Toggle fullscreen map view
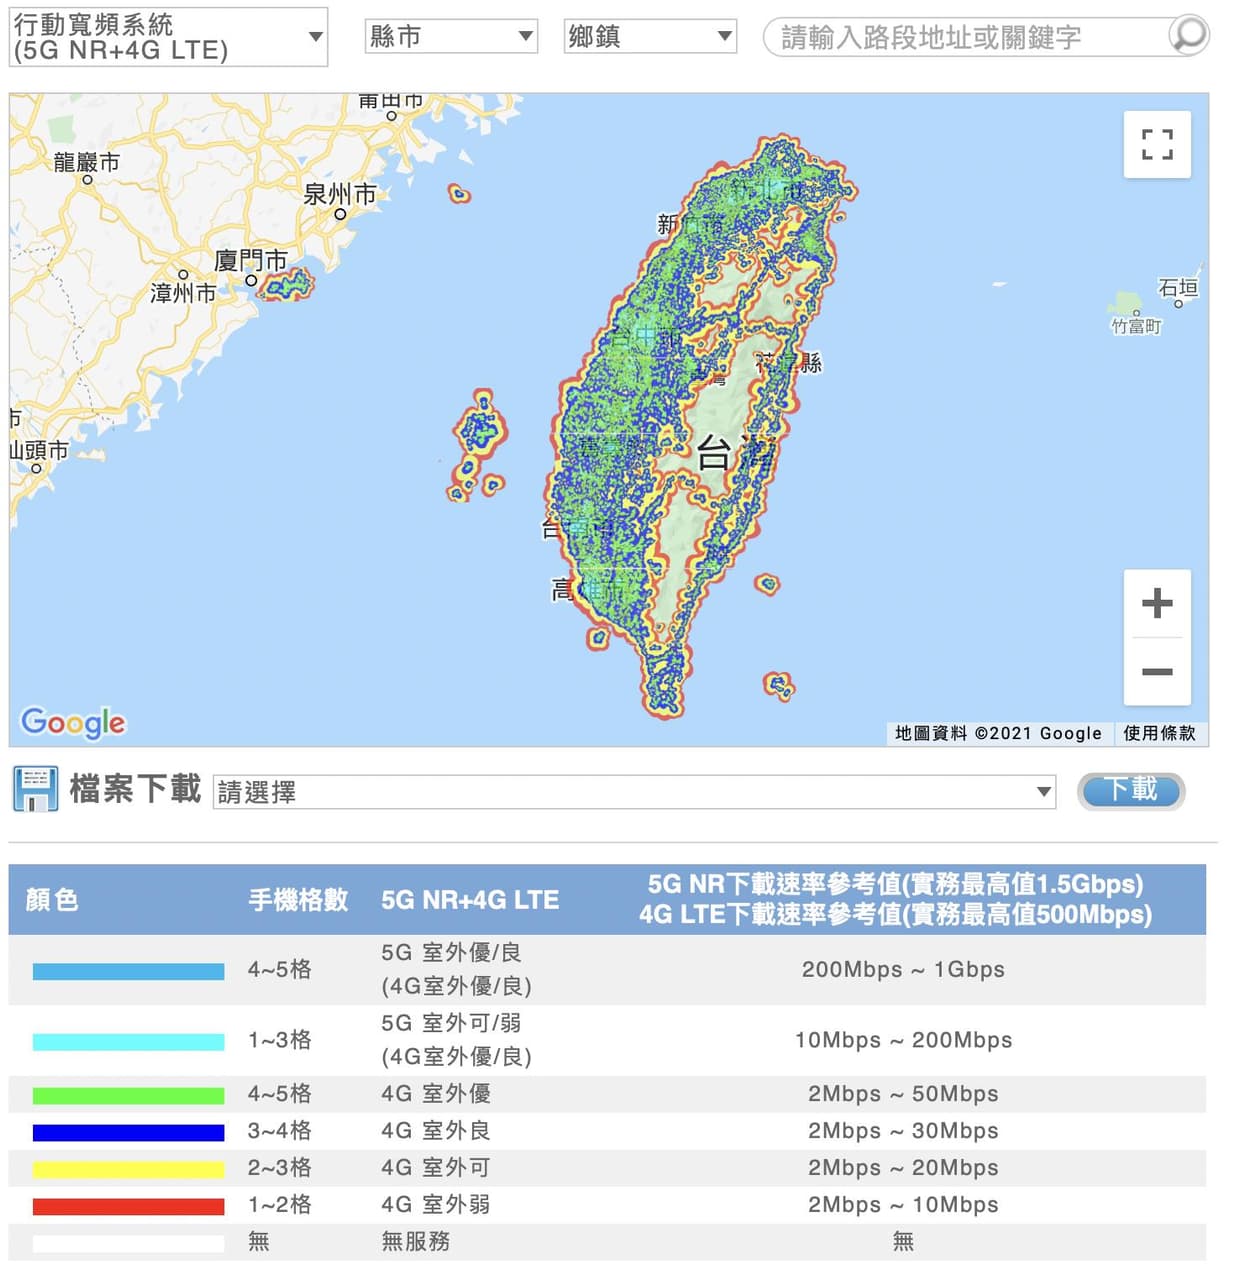The image size is (1235, 1280). pos(1157,144)
